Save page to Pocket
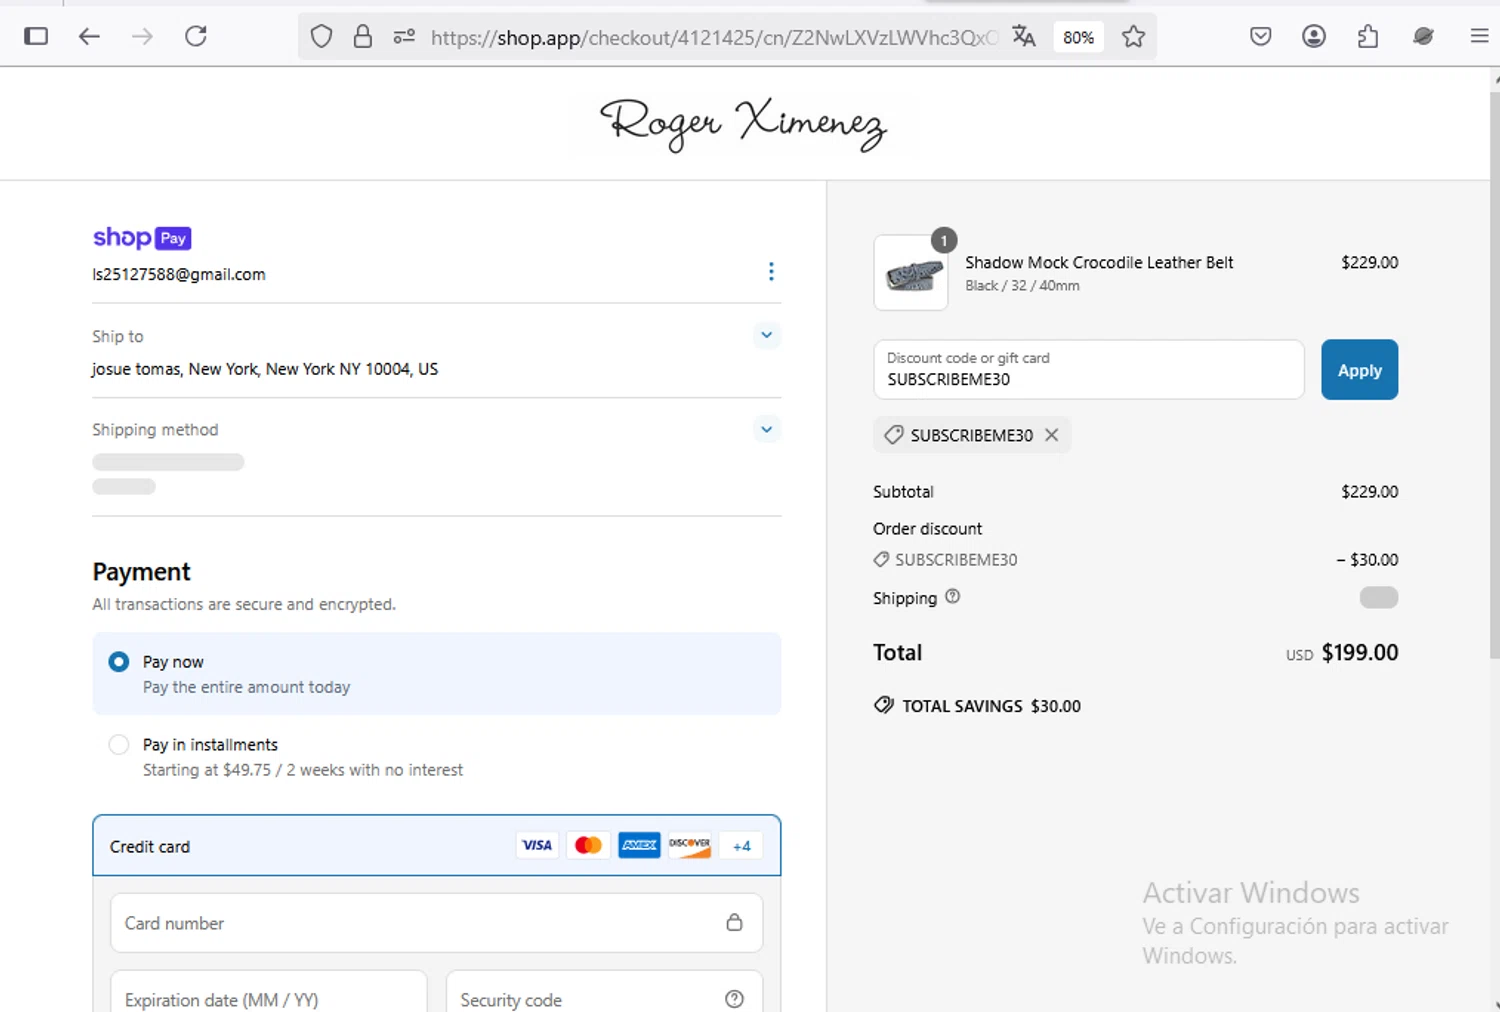This screenshot has width=1500, height=1012. coord(1261,37)
